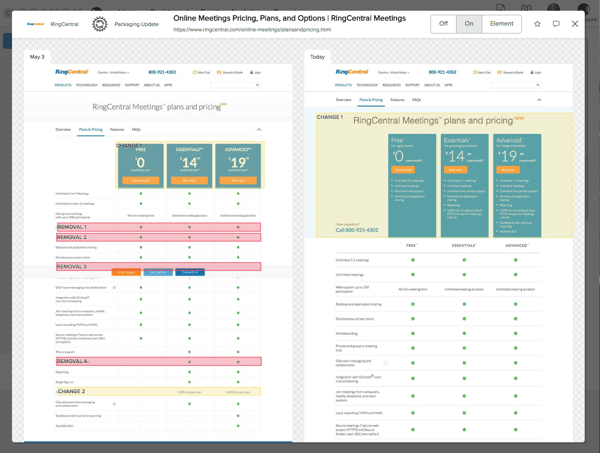
Task: Open the May 3 snapshot tab
Action: point(38,57)
